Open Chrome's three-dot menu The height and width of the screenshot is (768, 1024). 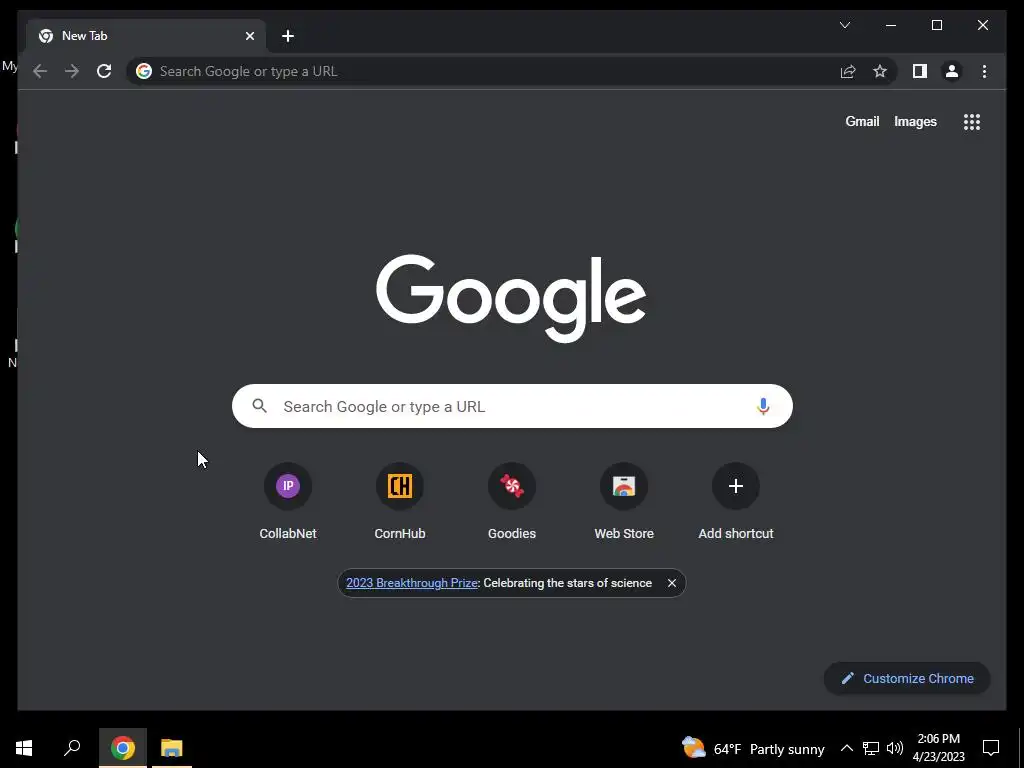tap(984, 71)
